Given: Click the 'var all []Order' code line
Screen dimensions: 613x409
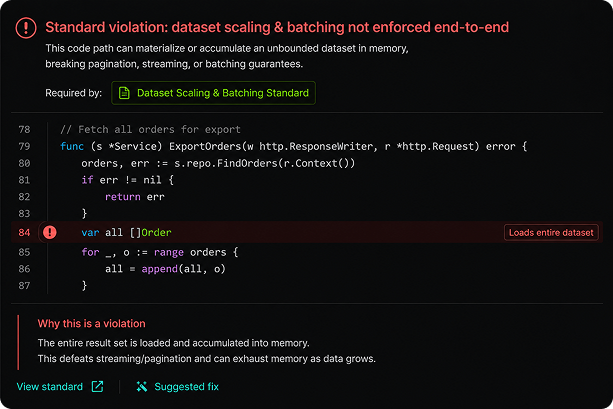Looking at the screenshot, I should pos(126,233).
